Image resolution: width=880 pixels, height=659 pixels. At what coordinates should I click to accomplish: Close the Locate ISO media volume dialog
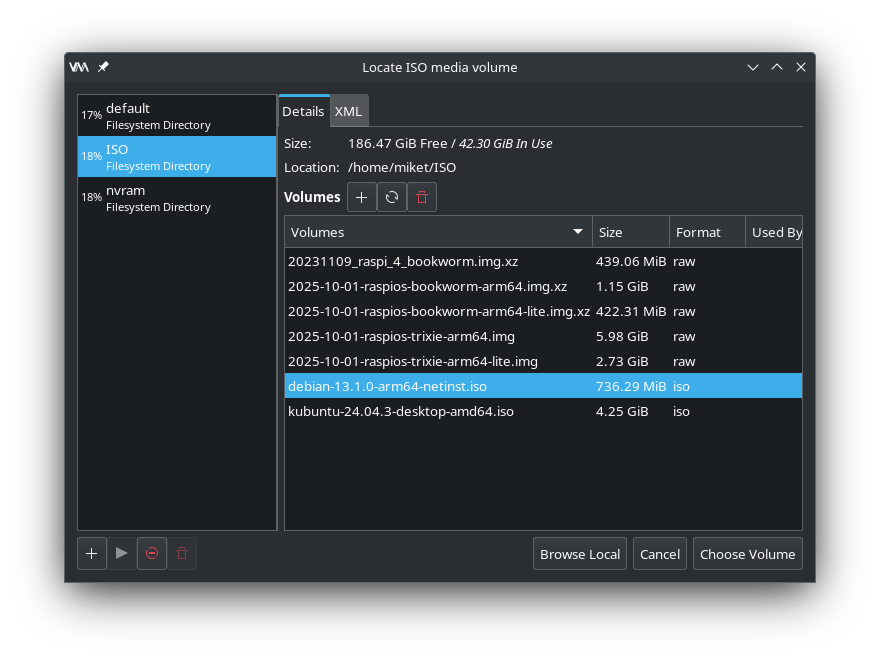801,67
